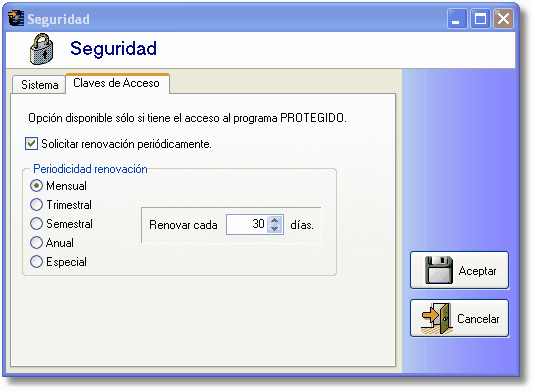Click the padlock Seguridad header icon

(42, 49)
